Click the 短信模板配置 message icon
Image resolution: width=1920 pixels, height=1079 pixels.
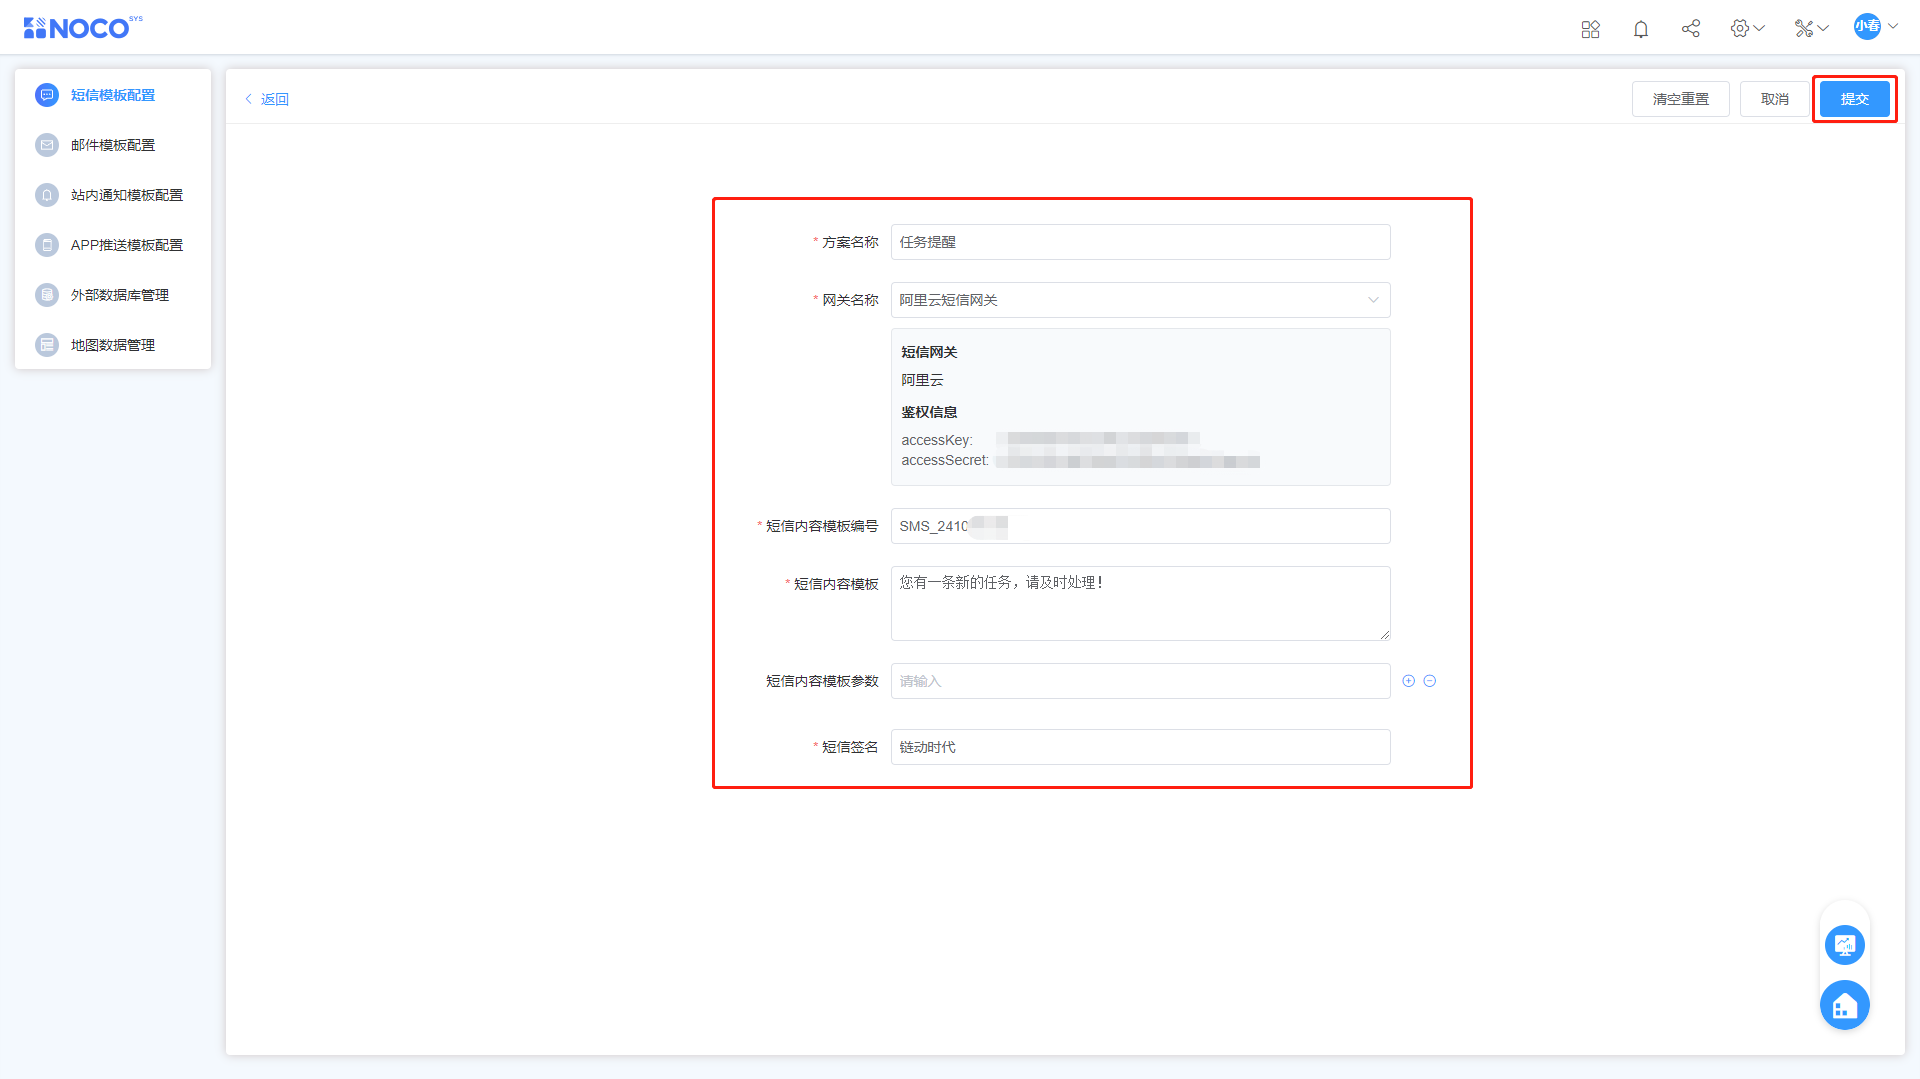pos(47,95)
